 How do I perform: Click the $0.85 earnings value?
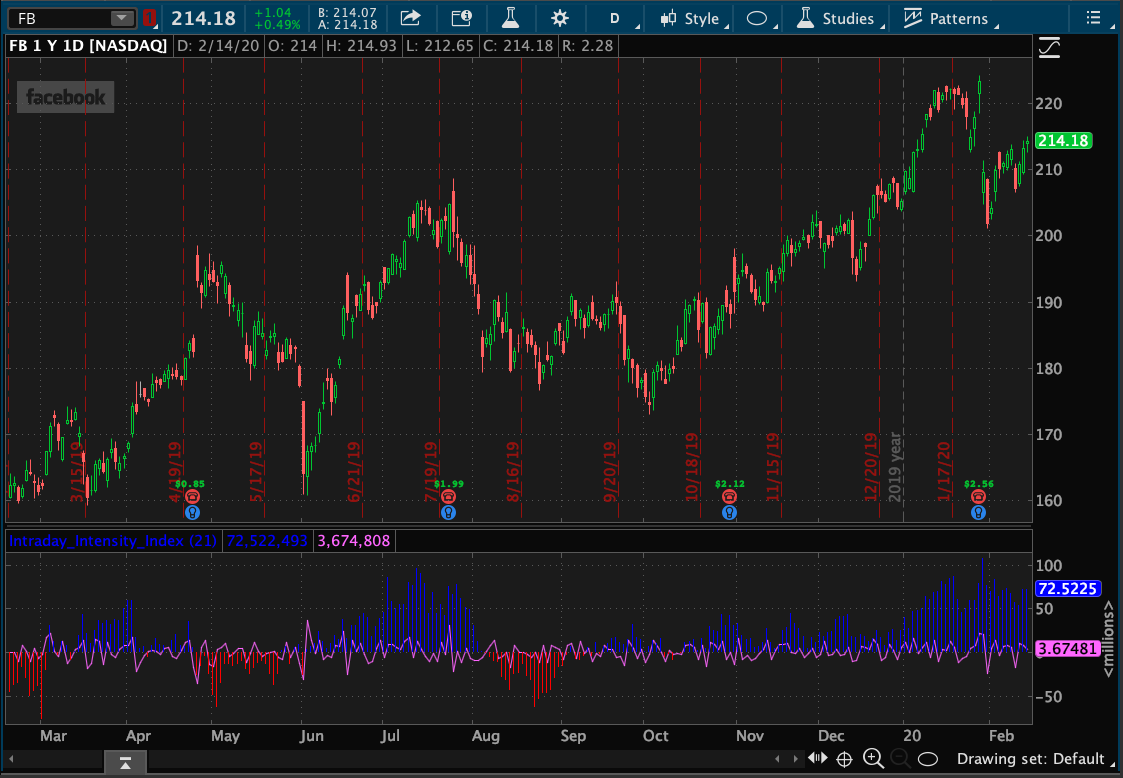(x=190, y=484)
